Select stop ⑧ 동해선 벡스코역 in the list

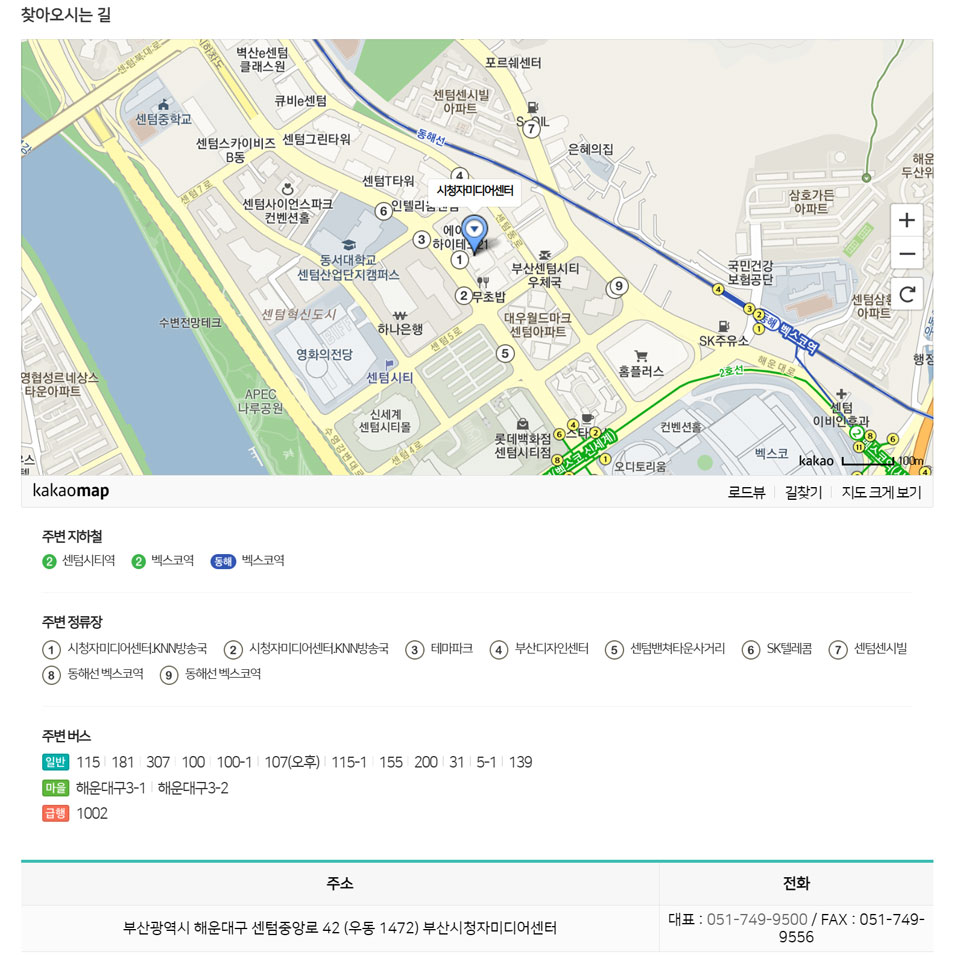tap(93, 675)
